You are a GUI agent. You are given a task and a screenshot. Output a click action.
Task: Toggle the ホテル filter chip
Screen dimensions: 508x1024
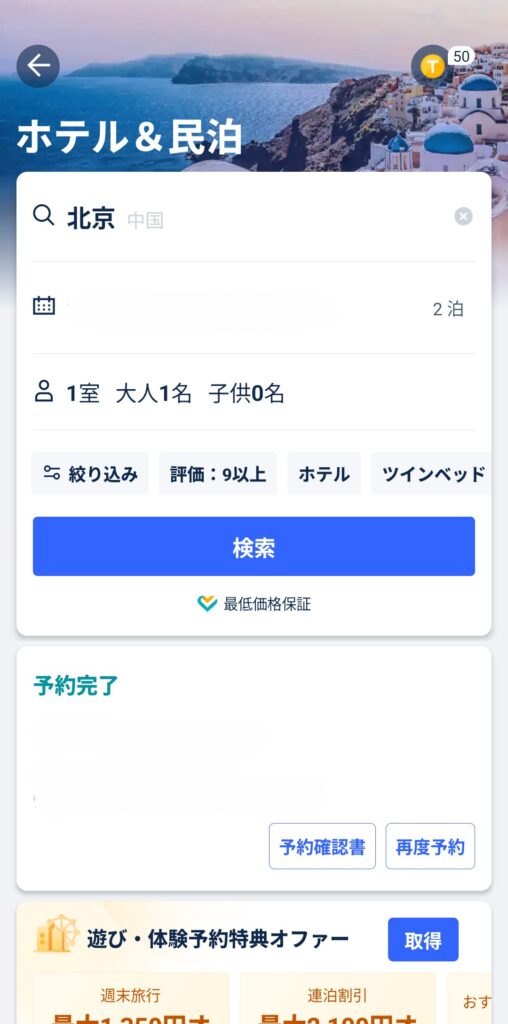pos(324,473)
